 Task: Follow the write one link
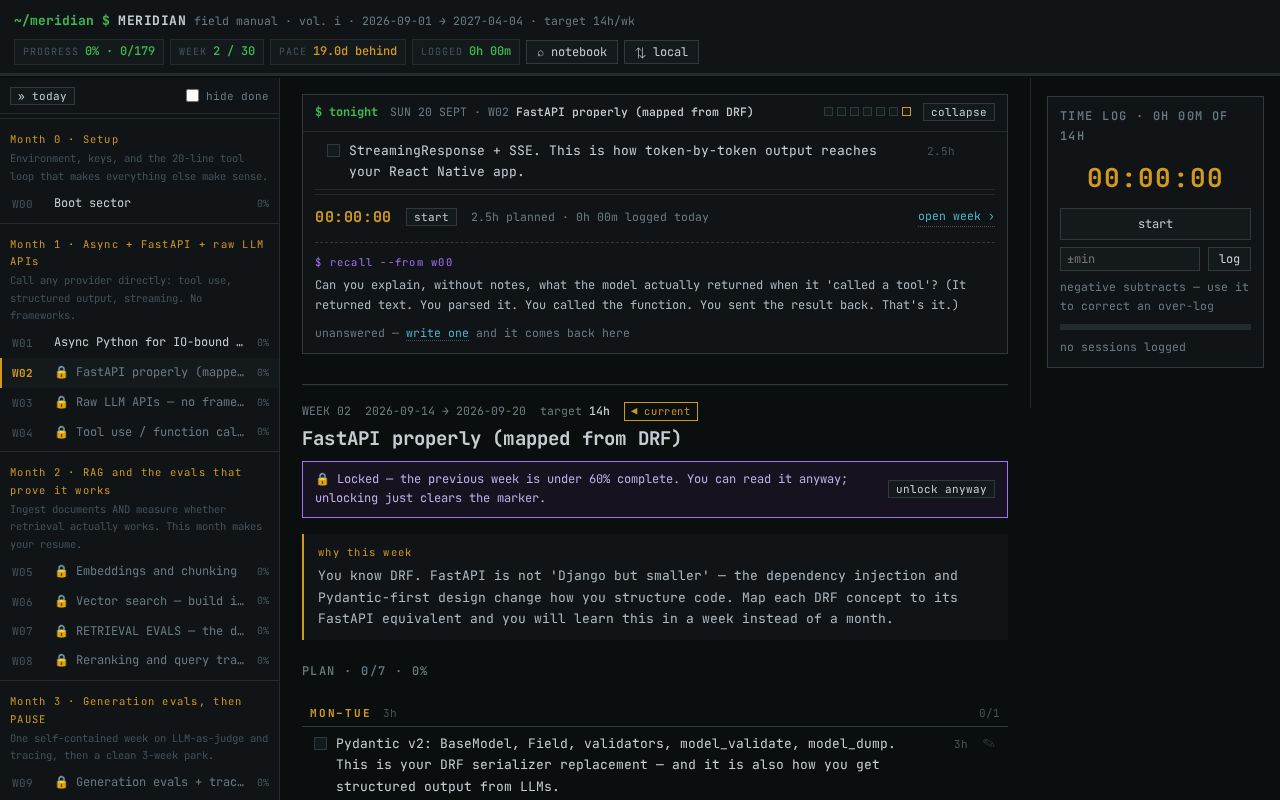click(x=437, y=333)
